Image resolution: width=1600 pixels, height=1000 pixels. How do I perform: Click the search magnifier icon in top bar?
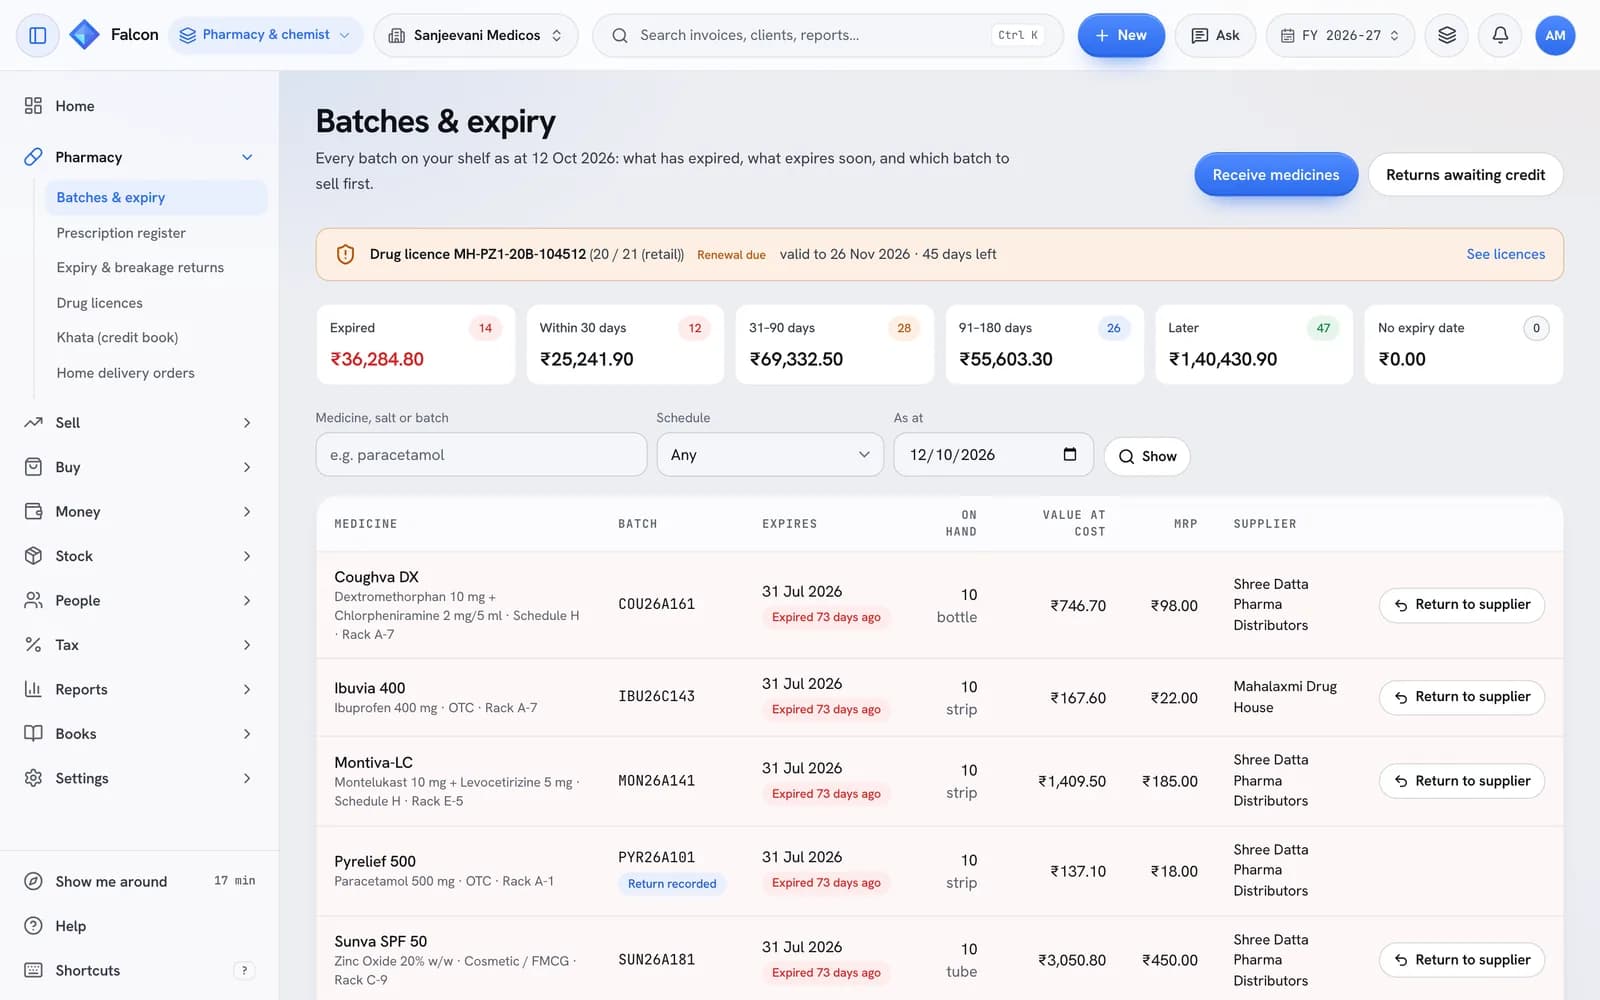[x=620, y=35]
